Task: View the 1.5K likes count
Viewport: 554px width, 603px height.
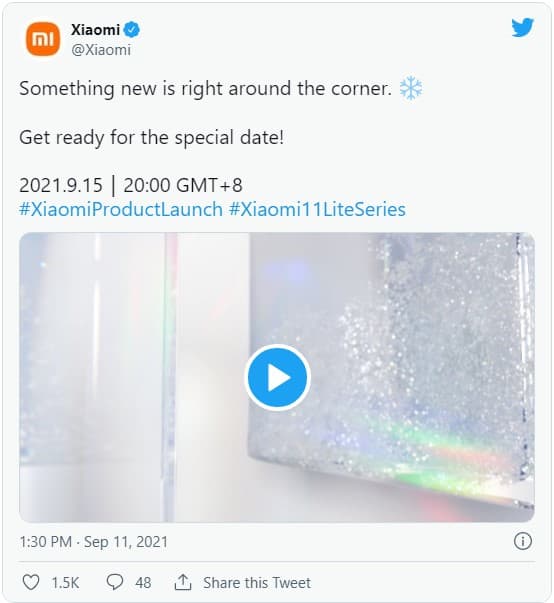Action: (x=65, y=583)
